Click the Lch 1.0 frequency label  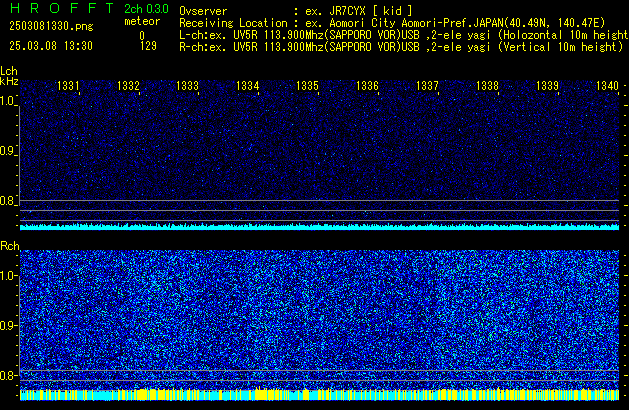[x=8, y=101]
